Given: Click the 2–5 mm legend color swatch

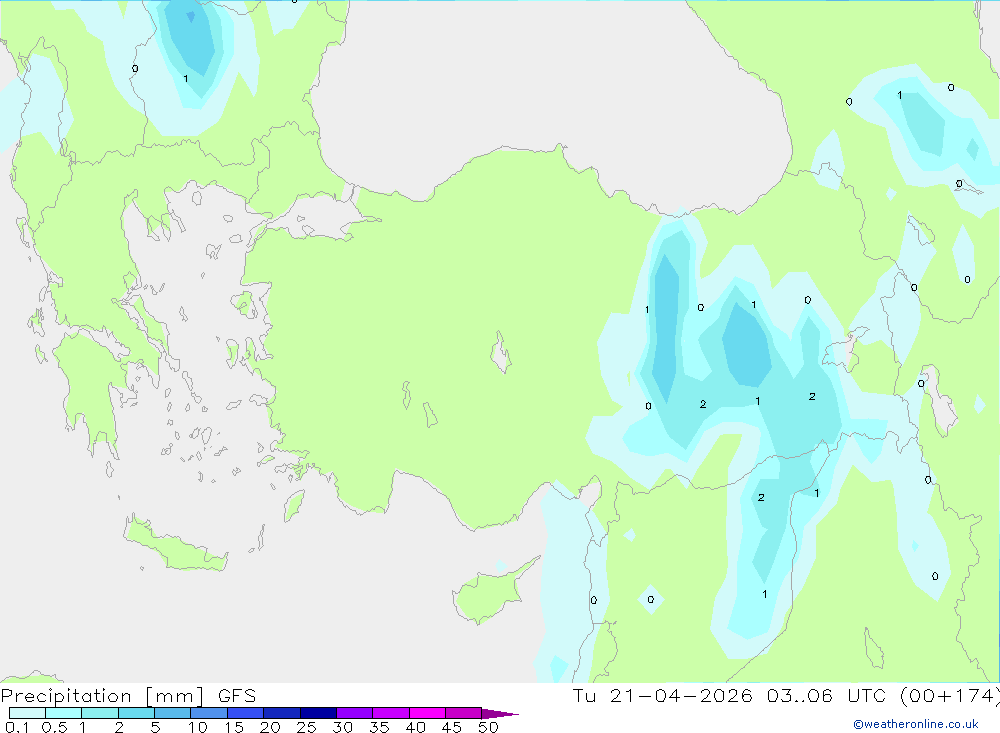Looking at the screenshot, I should coord(136,713).
